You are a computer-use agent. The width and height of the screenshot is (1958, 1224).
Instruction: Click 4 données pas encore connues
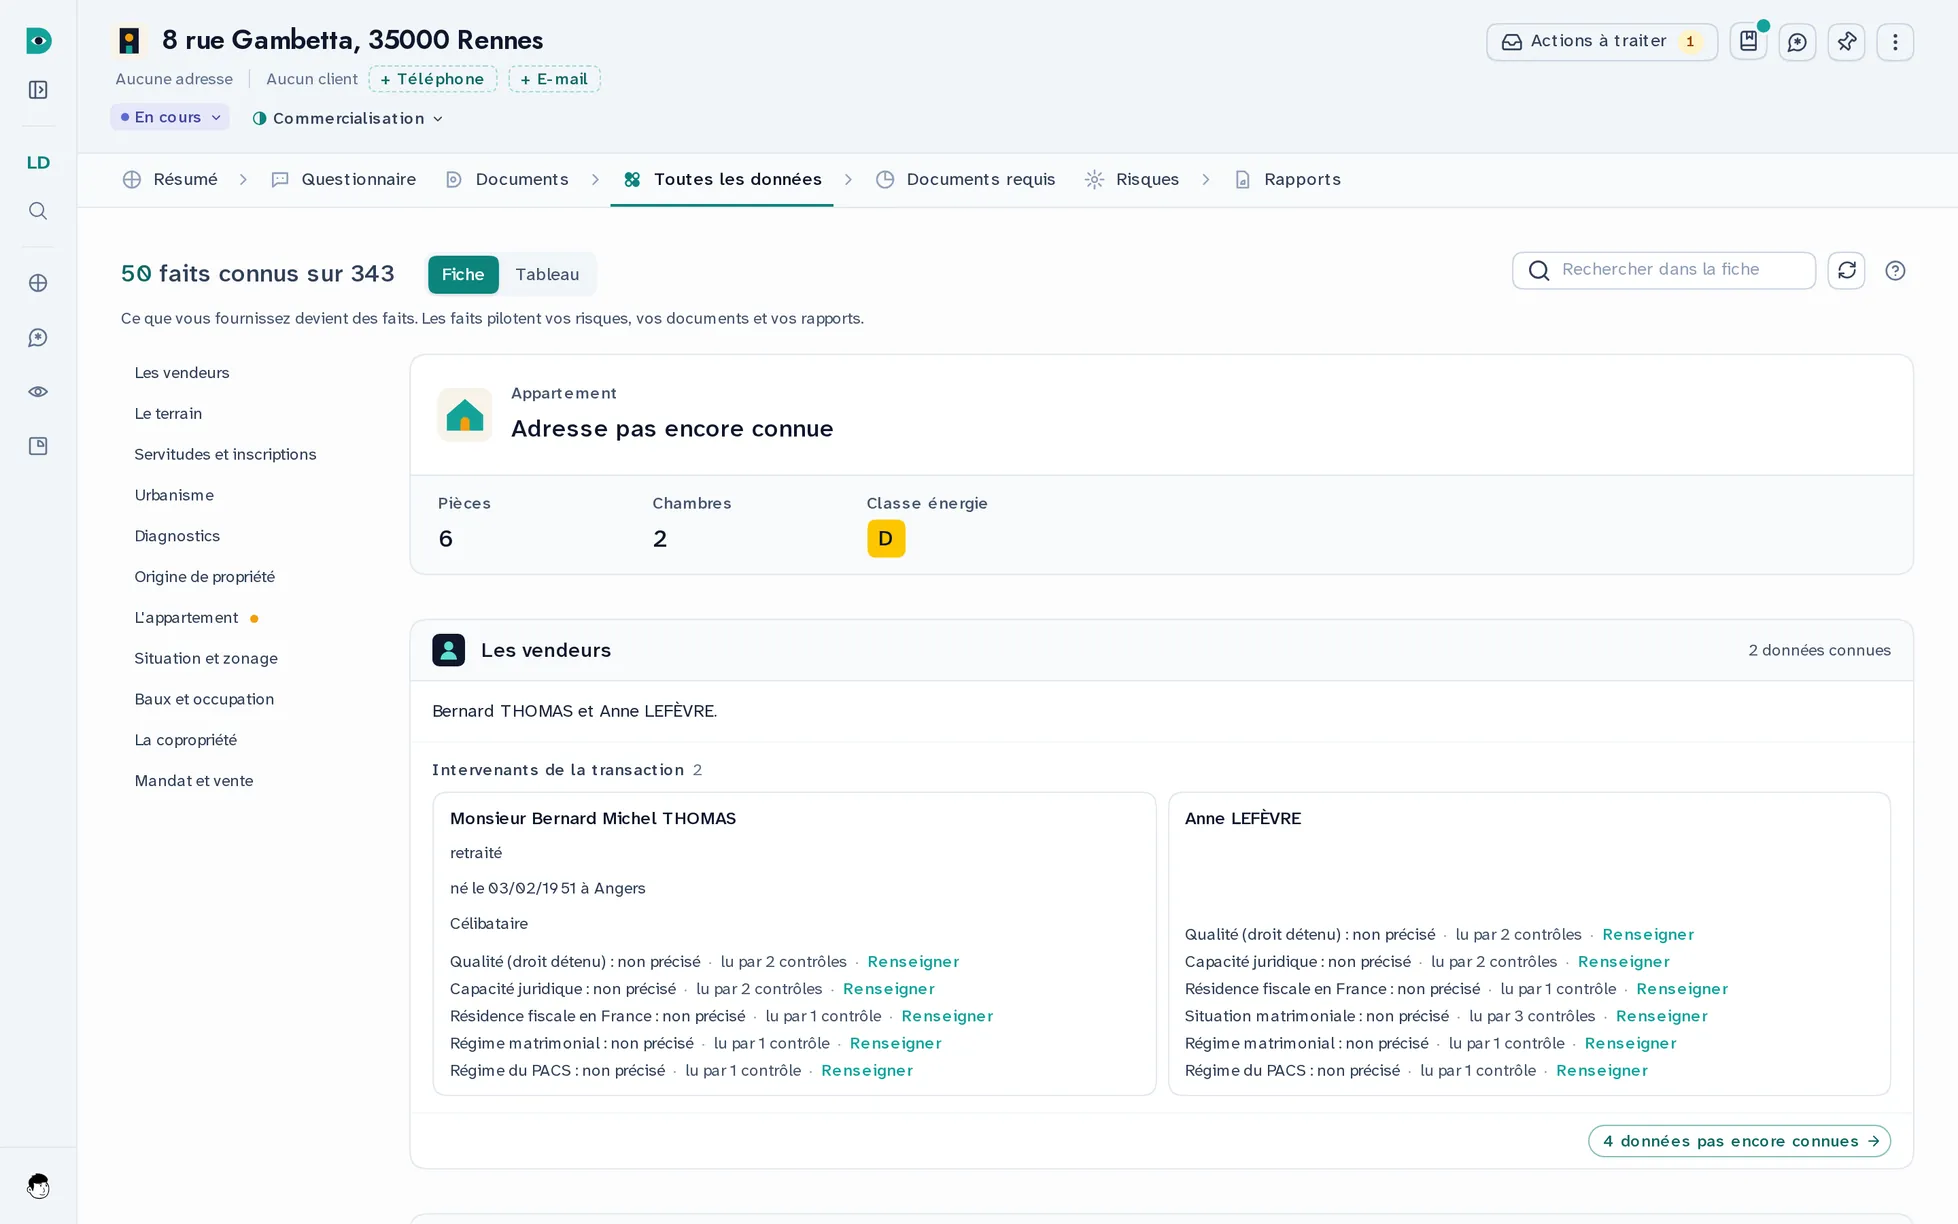[x=1739, y=1141]
